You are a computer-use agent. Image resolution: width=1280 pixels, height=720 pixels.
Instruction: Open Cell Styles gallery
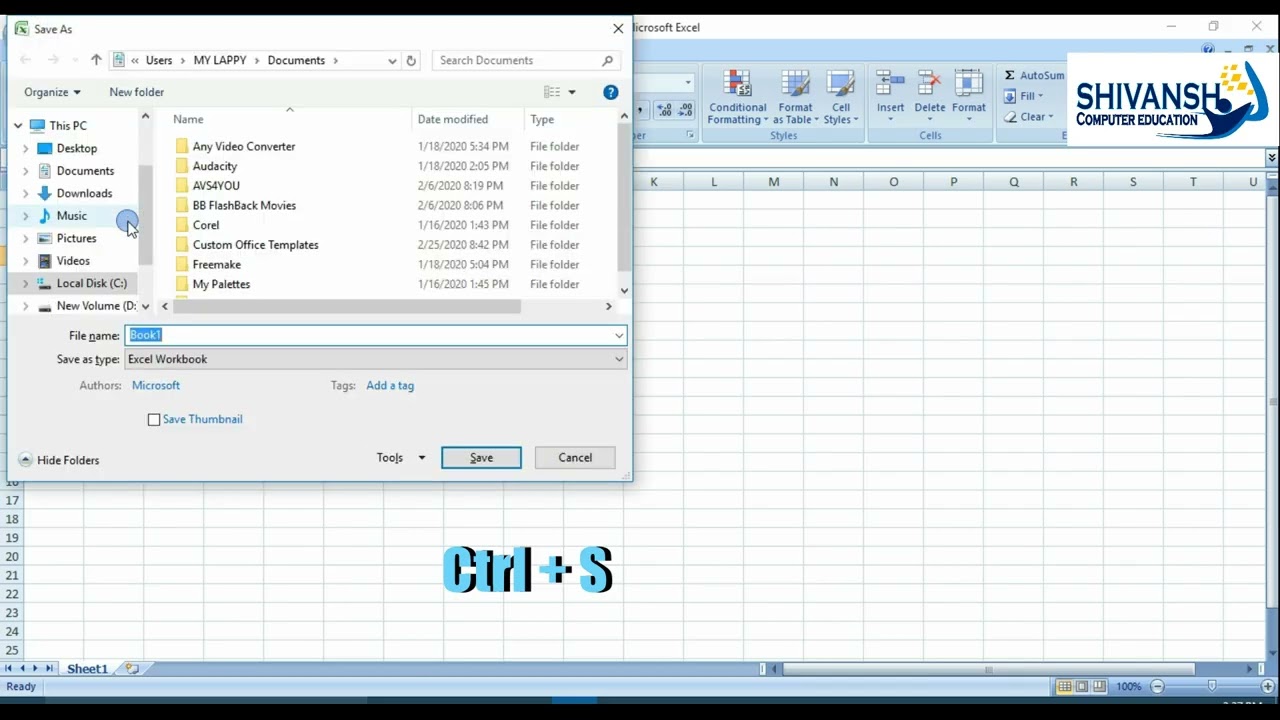click(x=841, y=98)
